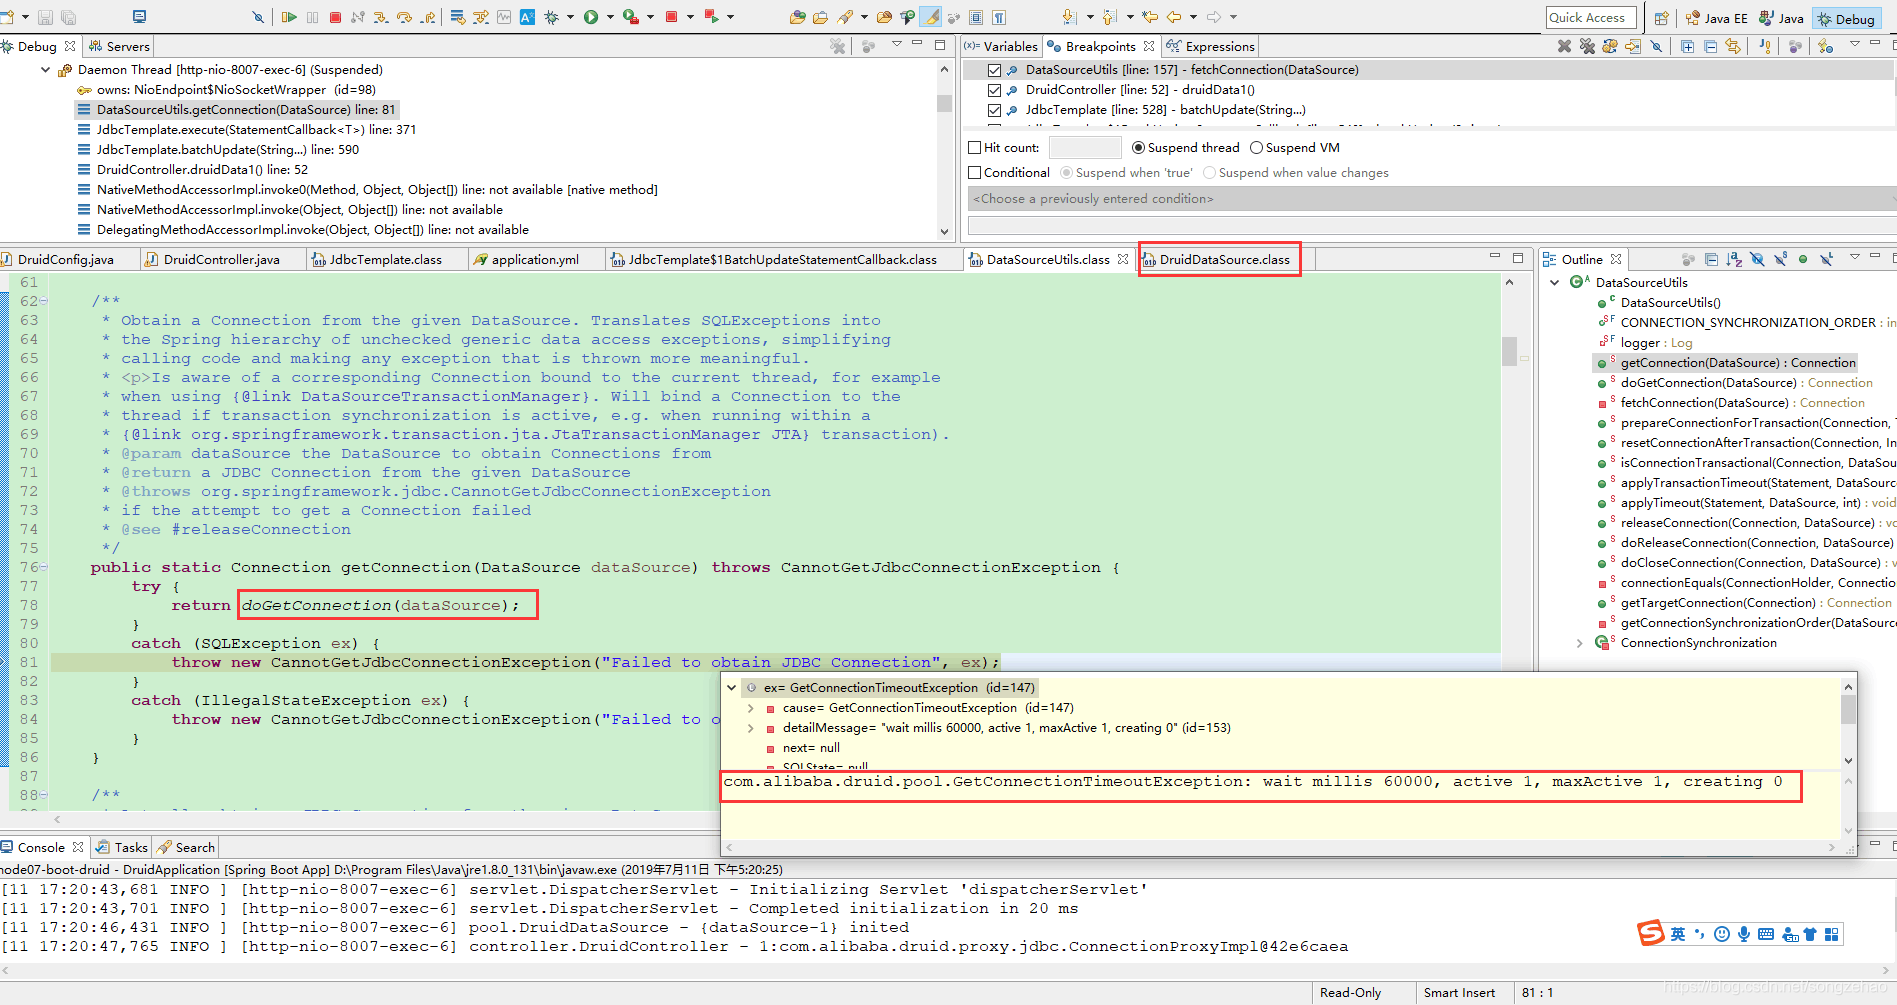This screenshot has width=1897, height=1005.
Task: Switch to the Variables tab
Action: pyautogui.click(x=1002, y=46)
